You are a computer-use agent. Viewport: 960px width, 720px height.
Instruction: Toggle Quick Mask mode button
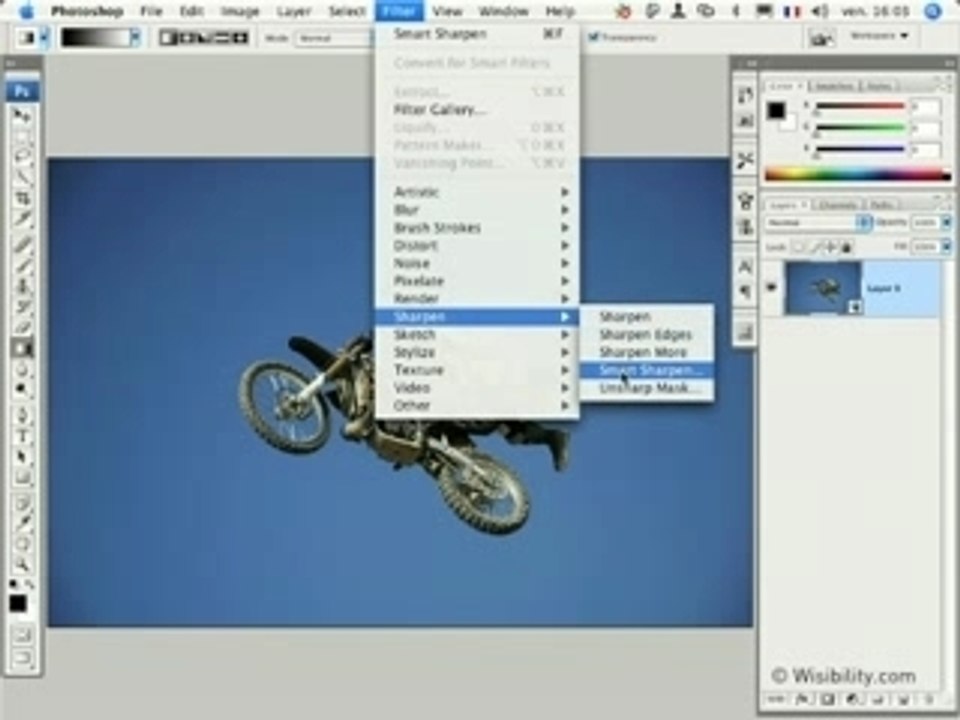[22, 635]
